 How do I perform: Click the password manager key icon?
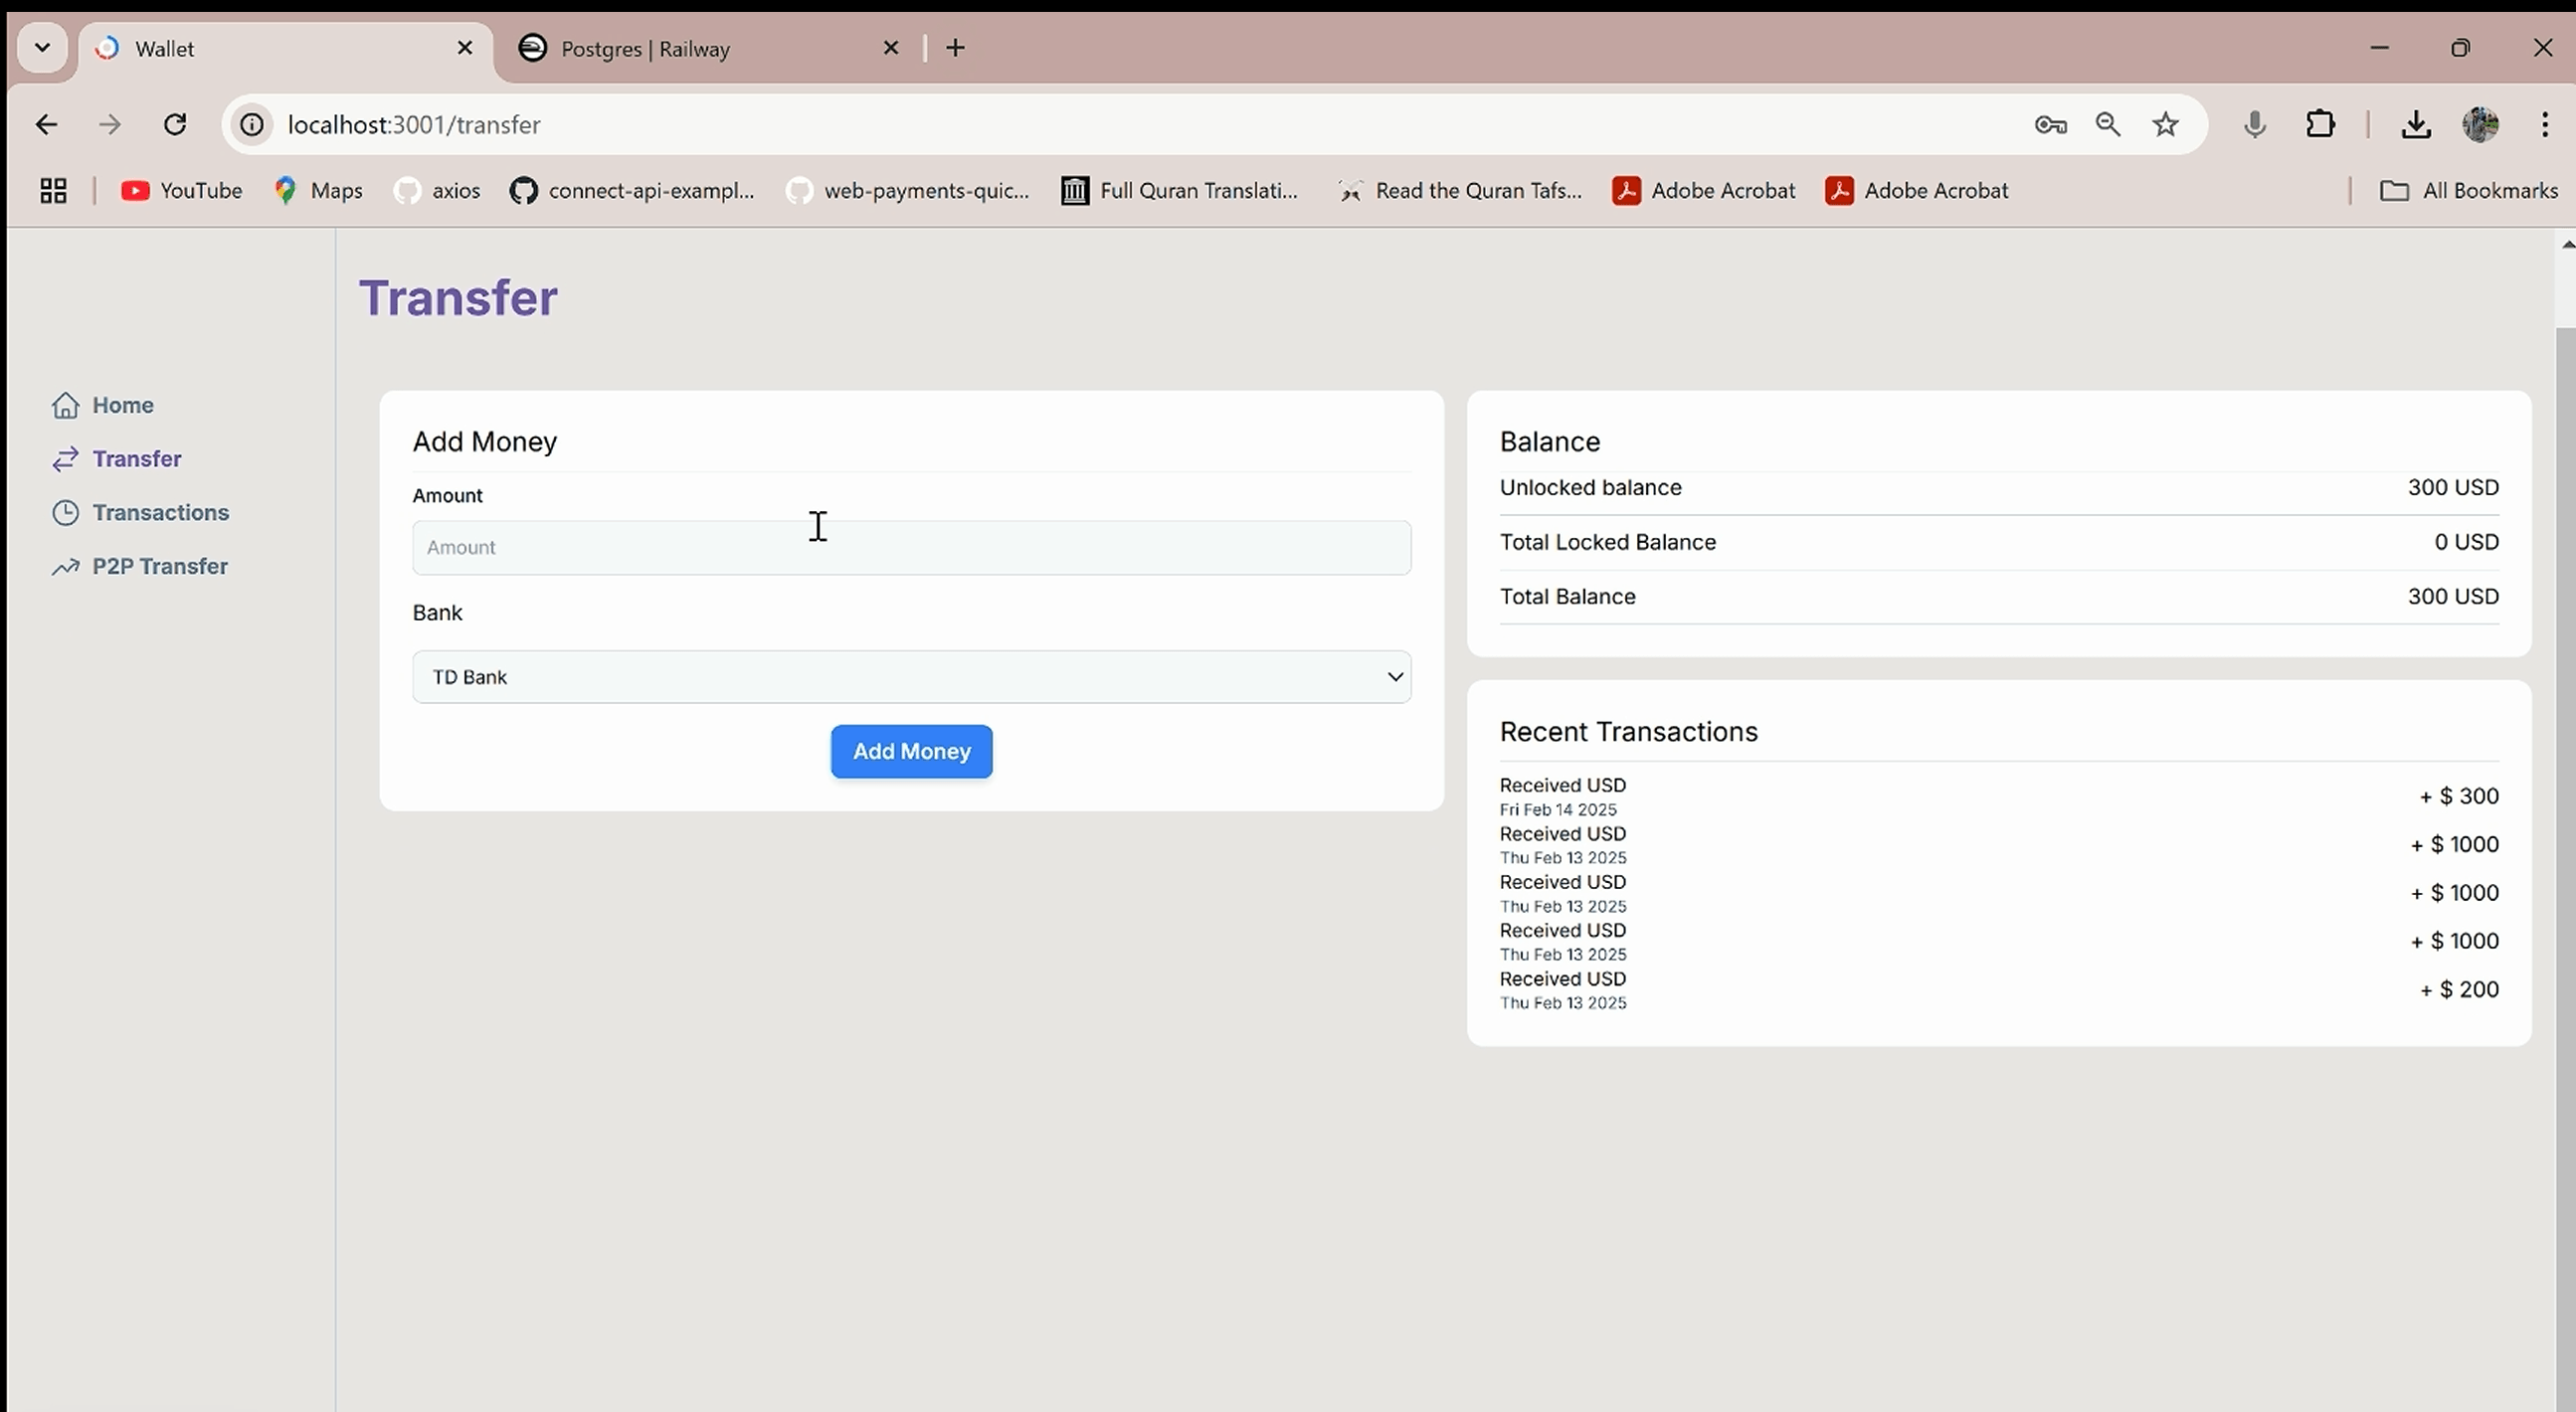point(2050,124)
